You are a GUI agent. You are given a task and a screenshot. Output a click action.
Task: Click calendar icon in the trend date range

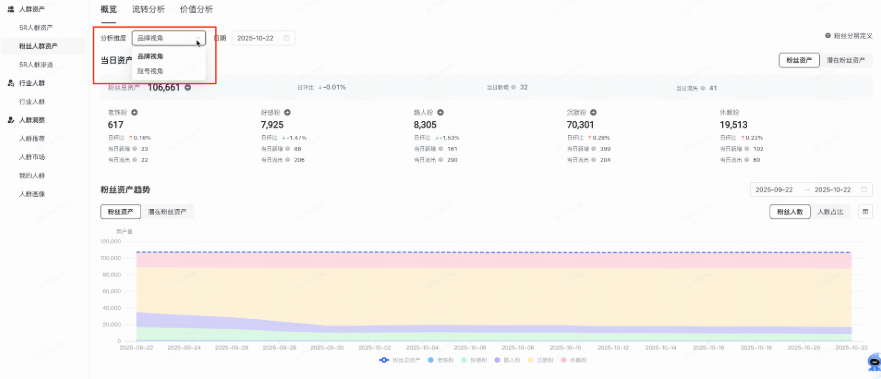864,190
